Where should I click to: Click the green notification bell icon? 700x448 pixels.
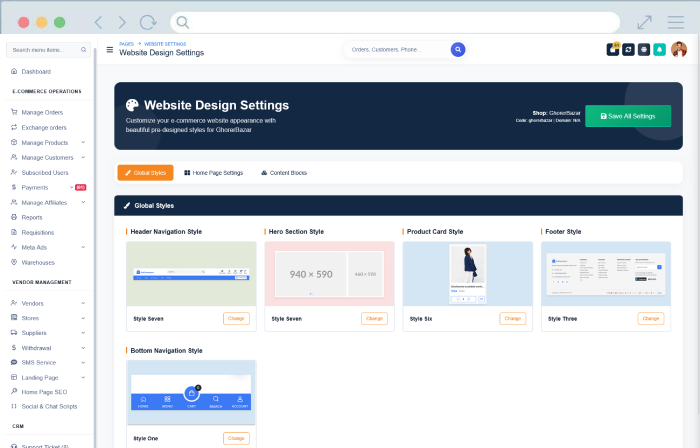tap(660, 49)
